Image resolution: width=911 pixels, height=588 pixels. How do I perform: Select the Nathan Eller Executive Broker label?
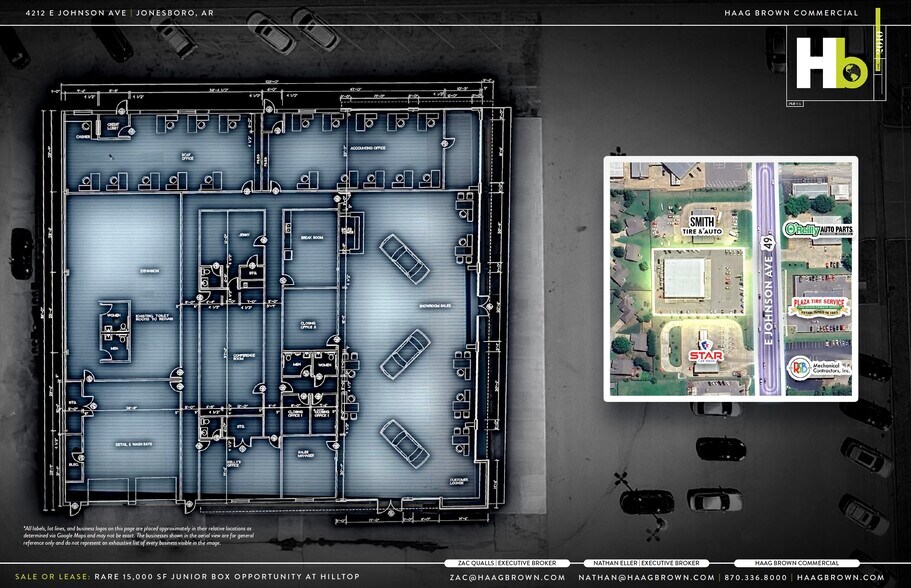click(x=646, y=563)
